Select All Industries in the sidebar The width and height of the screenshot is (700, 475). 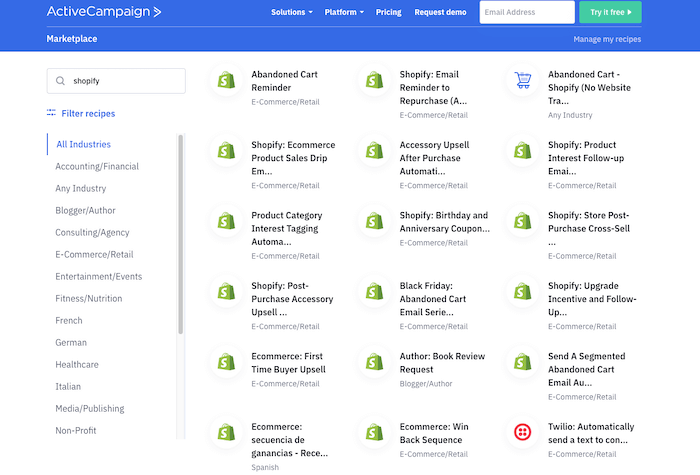(83, 144)
